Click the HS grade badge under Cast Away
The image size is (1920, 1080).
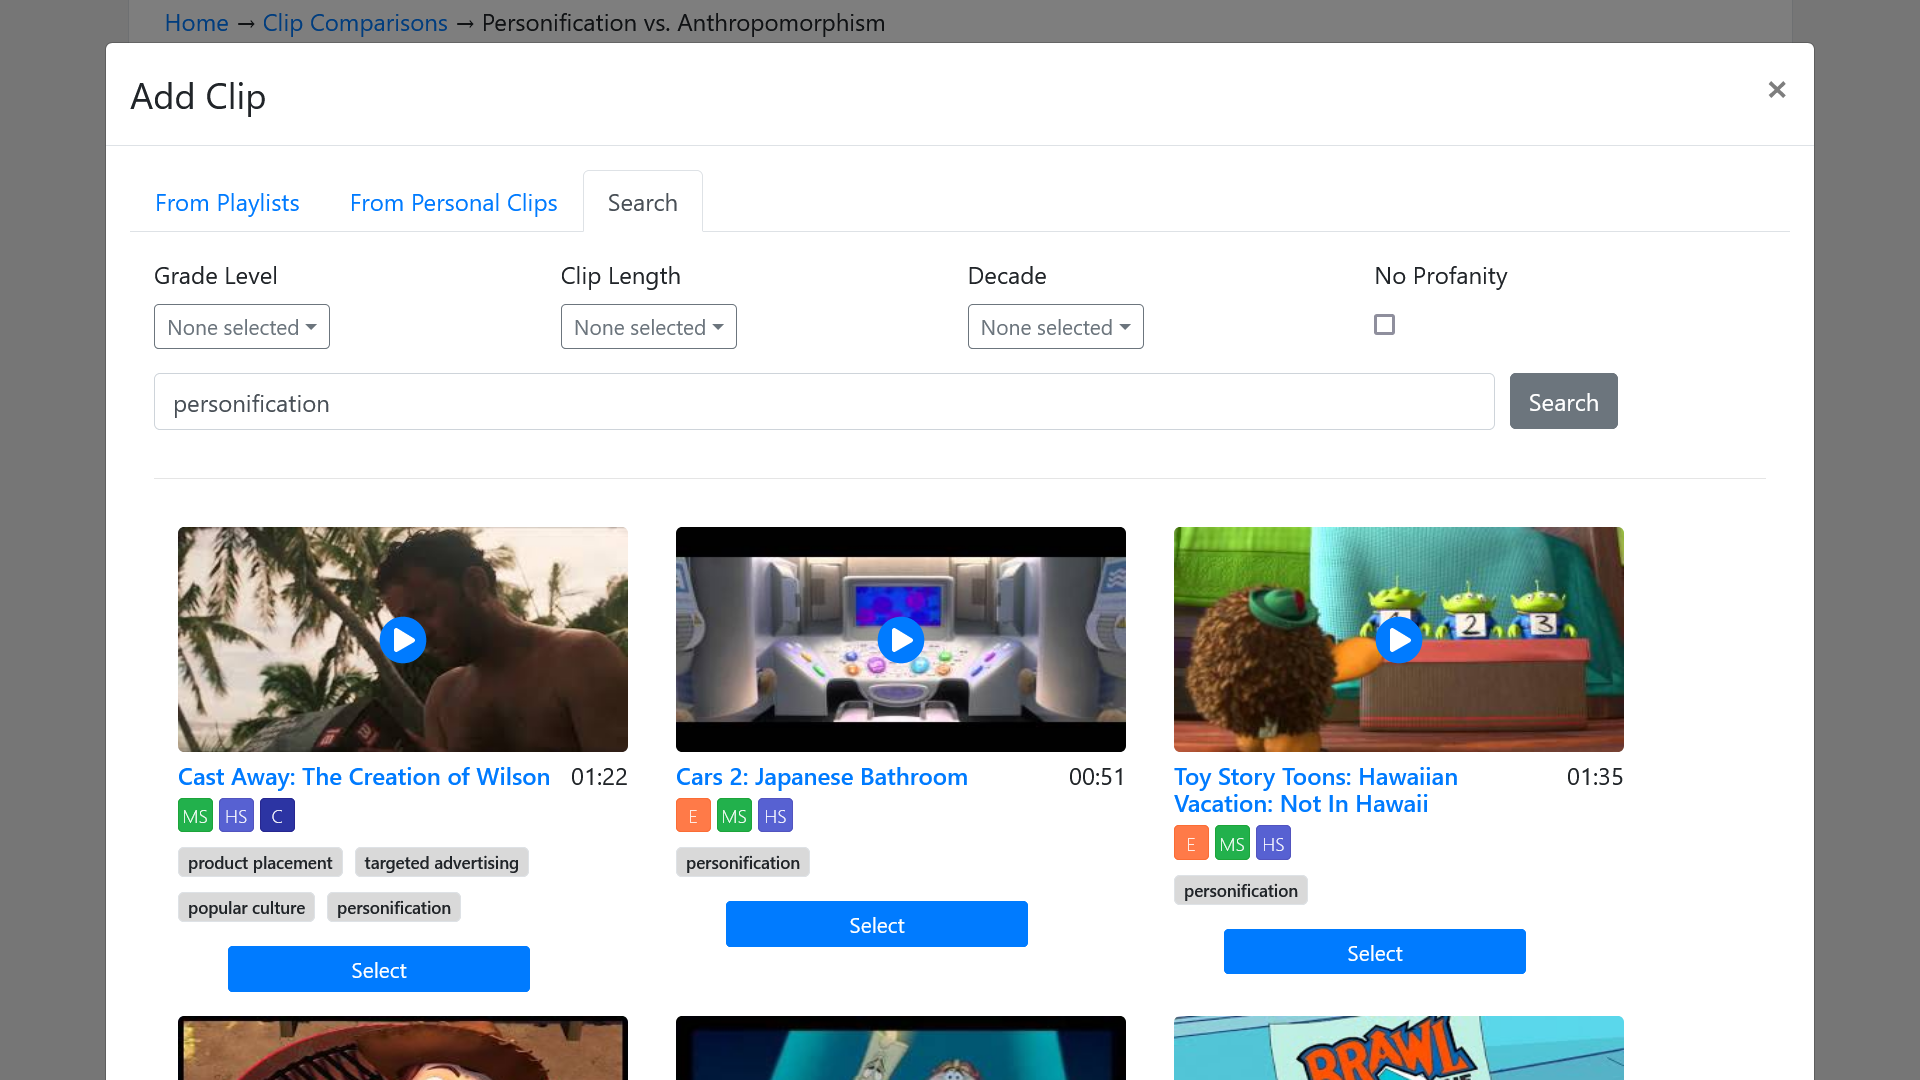[x=236, y=816]
